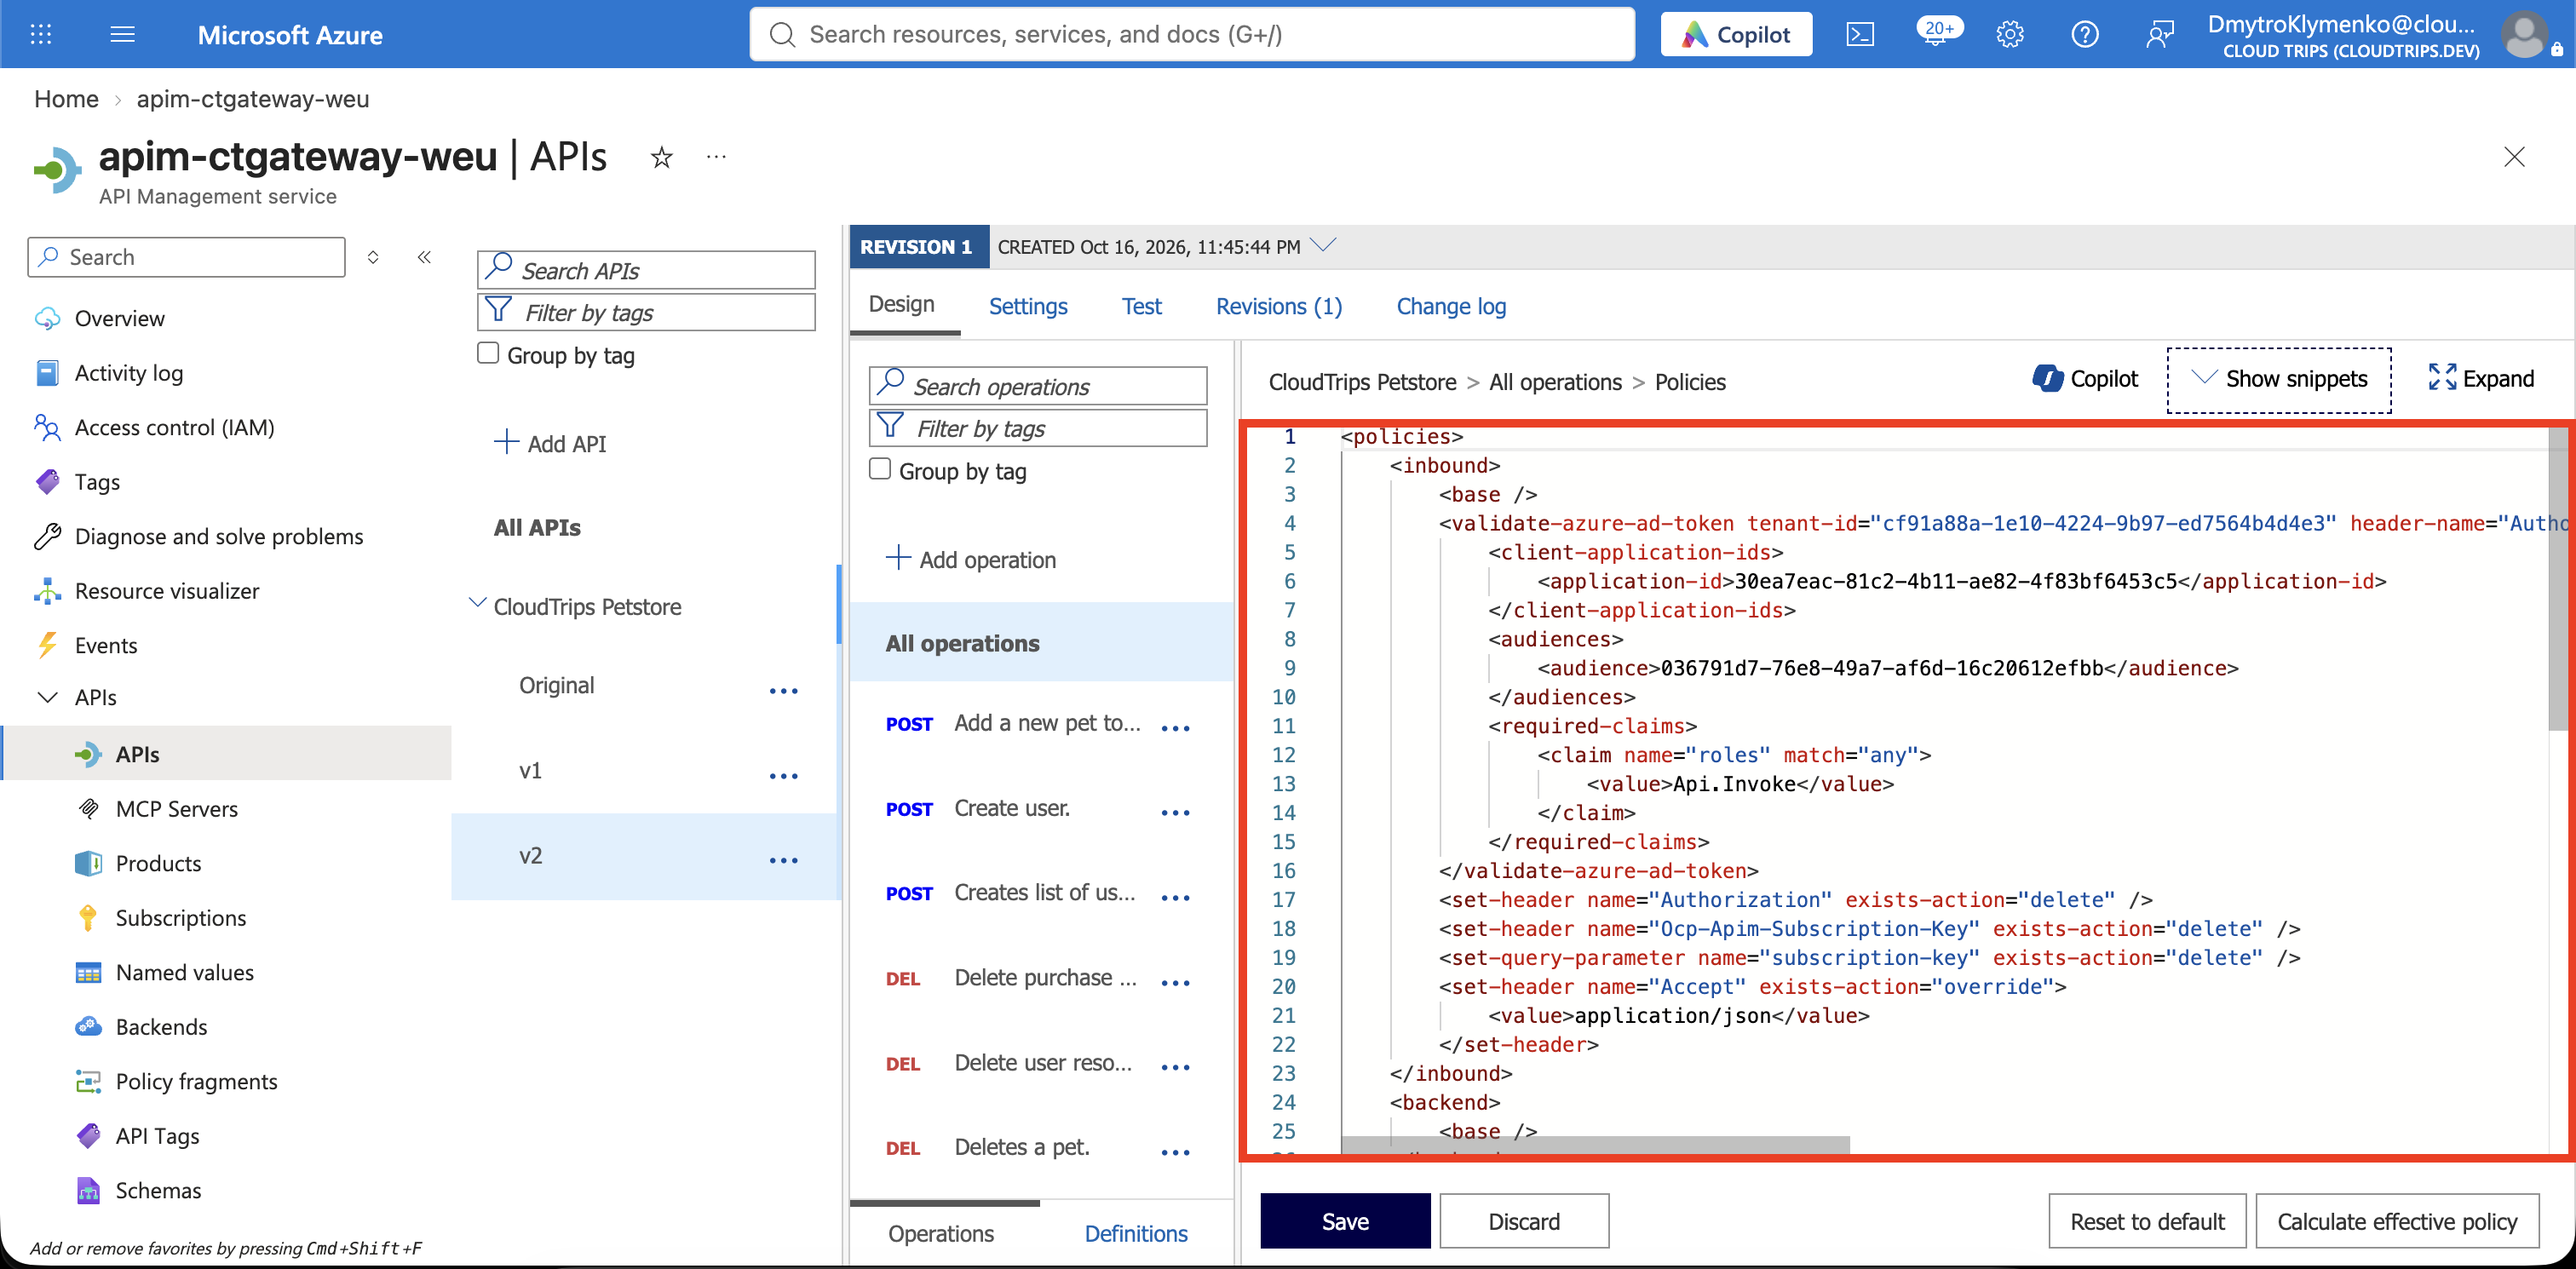This screenshot has width=2576, height=1269.
Task: Open menu for Create user operation
Action: pos(1175,813)
